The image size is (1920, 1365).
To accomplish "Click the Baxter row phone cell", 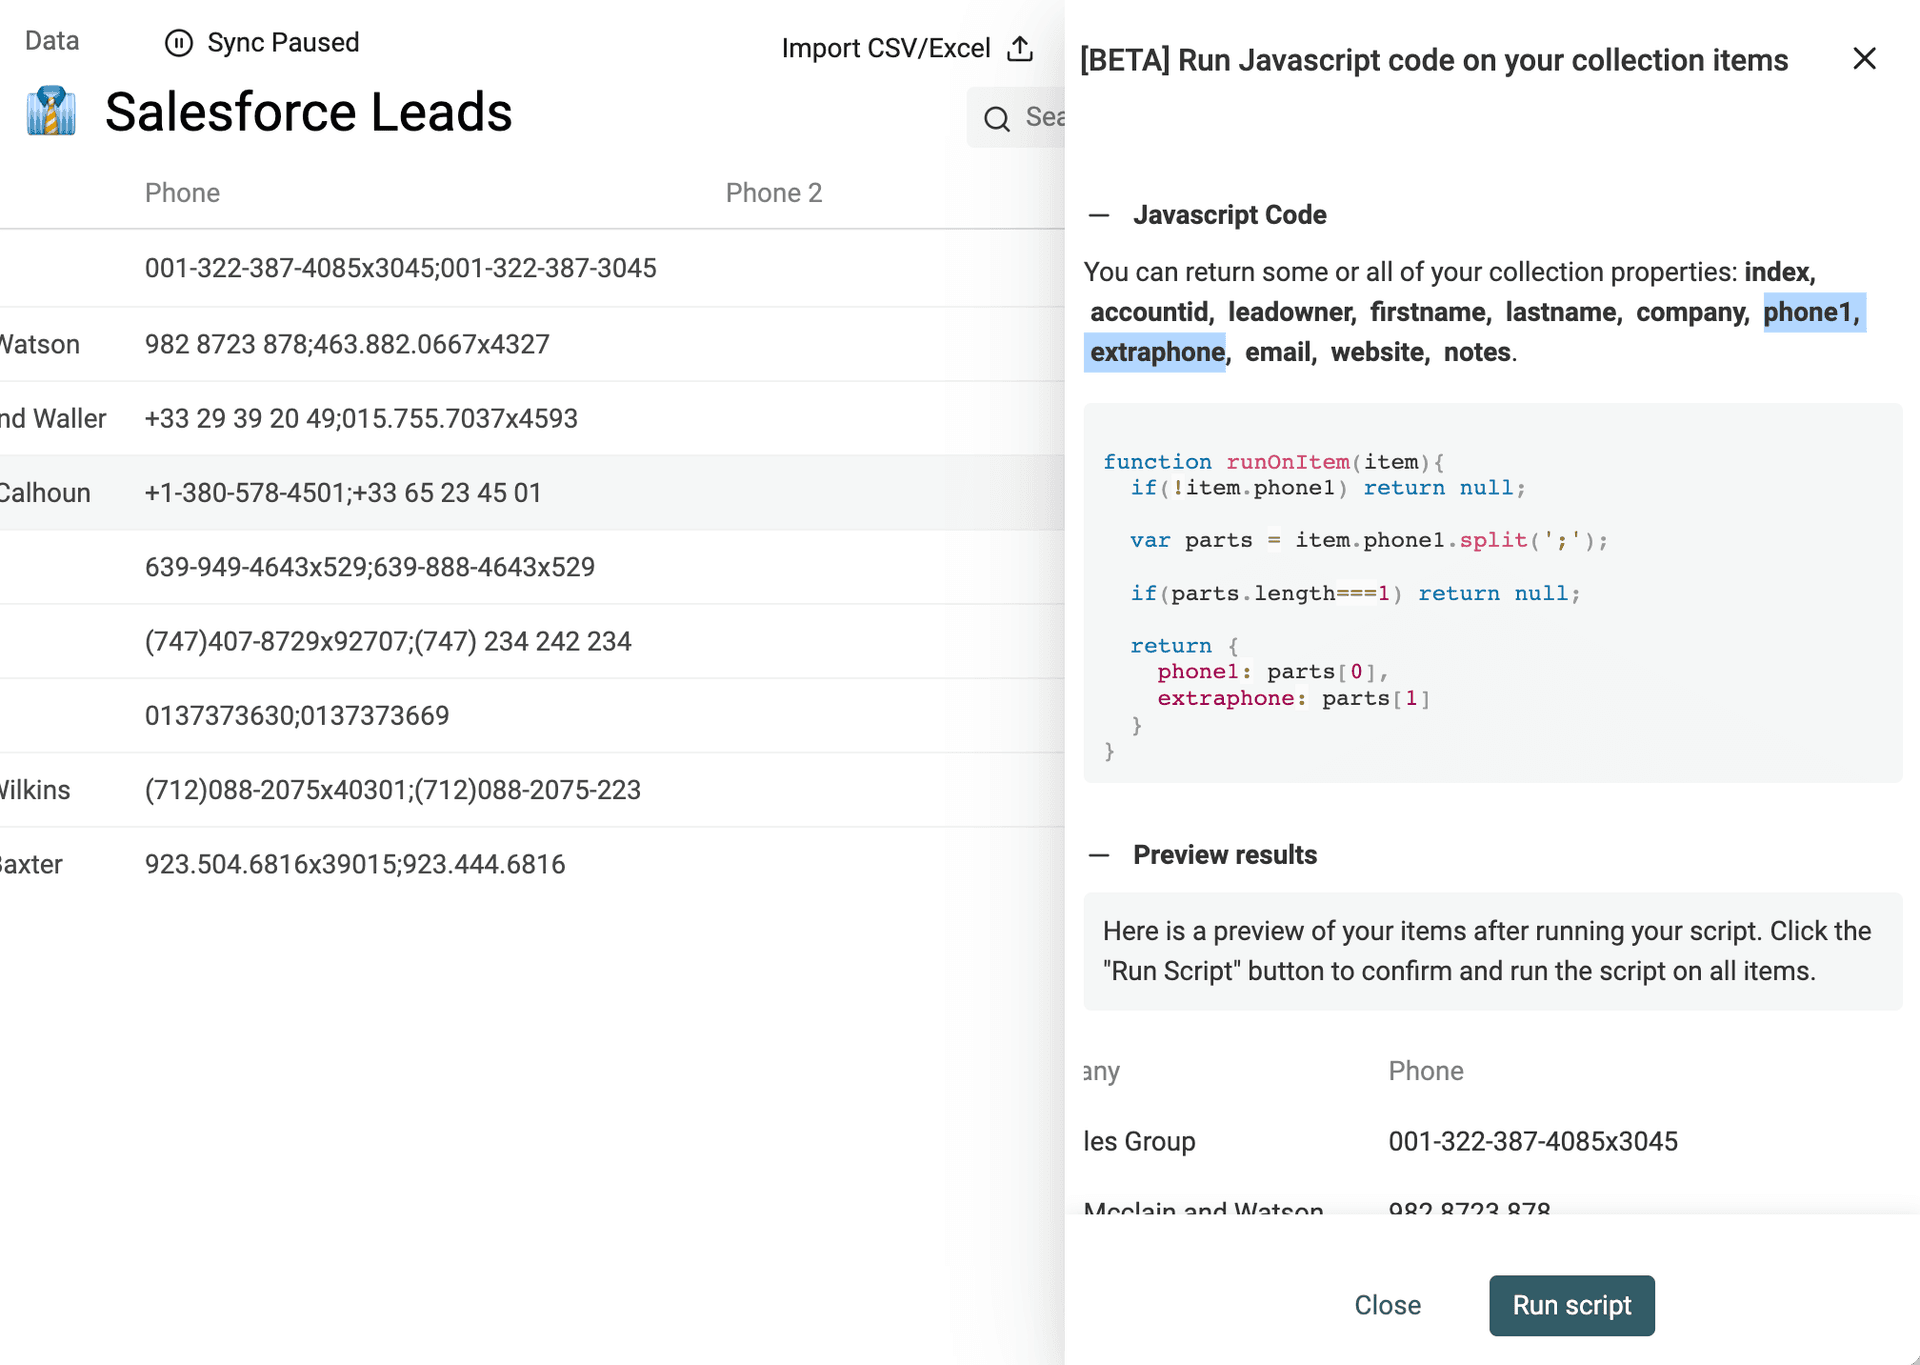I will pyautogui.click(x=355, y=864).
